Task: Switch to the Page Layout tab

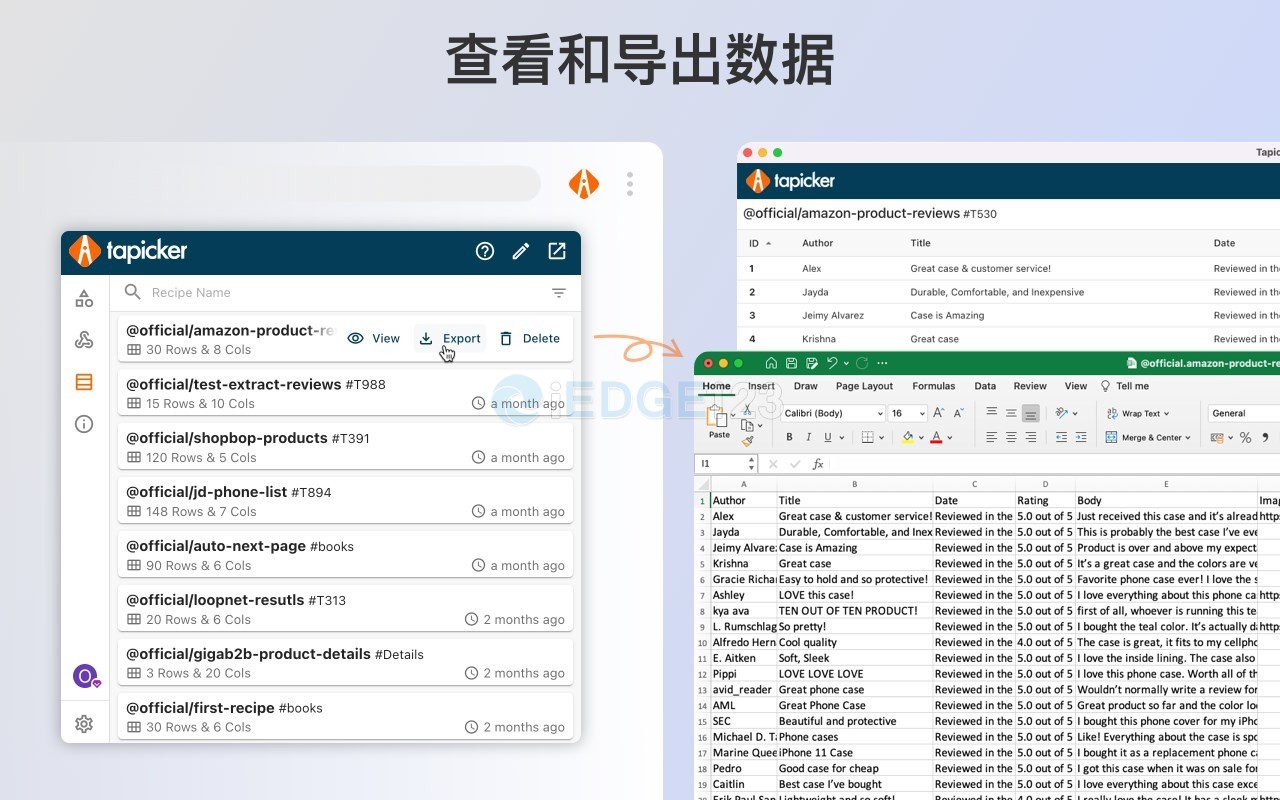Action: (864, 386)
